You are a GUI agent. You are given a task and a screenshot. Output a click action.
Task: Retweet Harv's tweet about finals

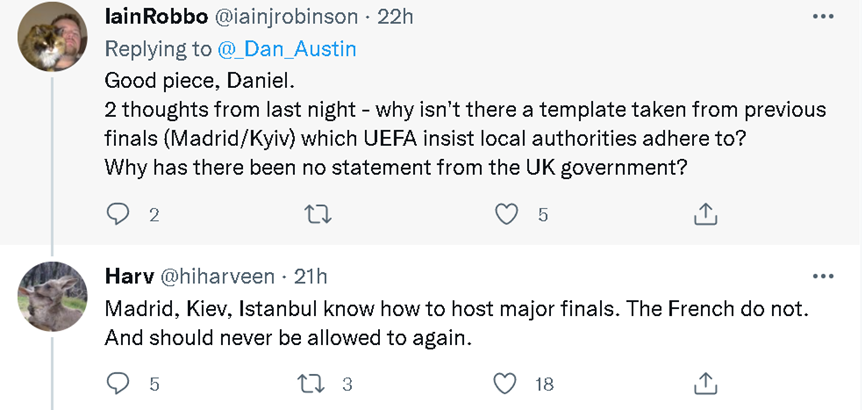click(312, 383)
